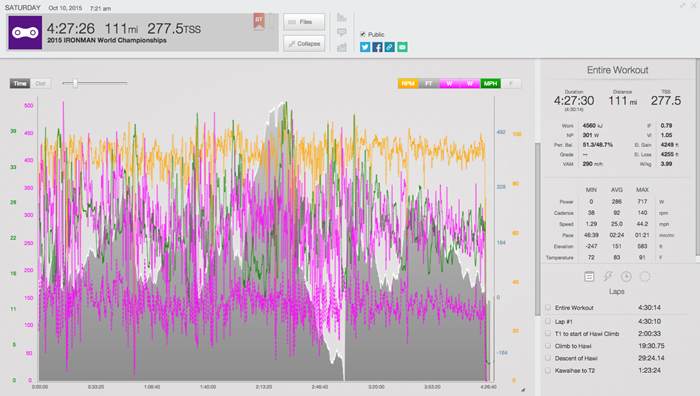700x396 pixels.
Task: Close the workout view
Action: (x=693, y=5)
